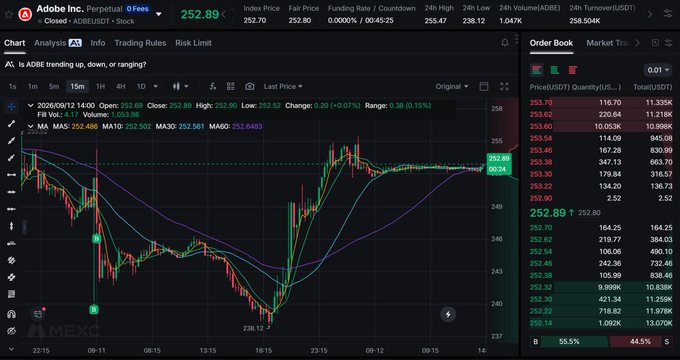Click bid price 252.32 row with 9.999K
680x360 pixels.
point(601,287)
